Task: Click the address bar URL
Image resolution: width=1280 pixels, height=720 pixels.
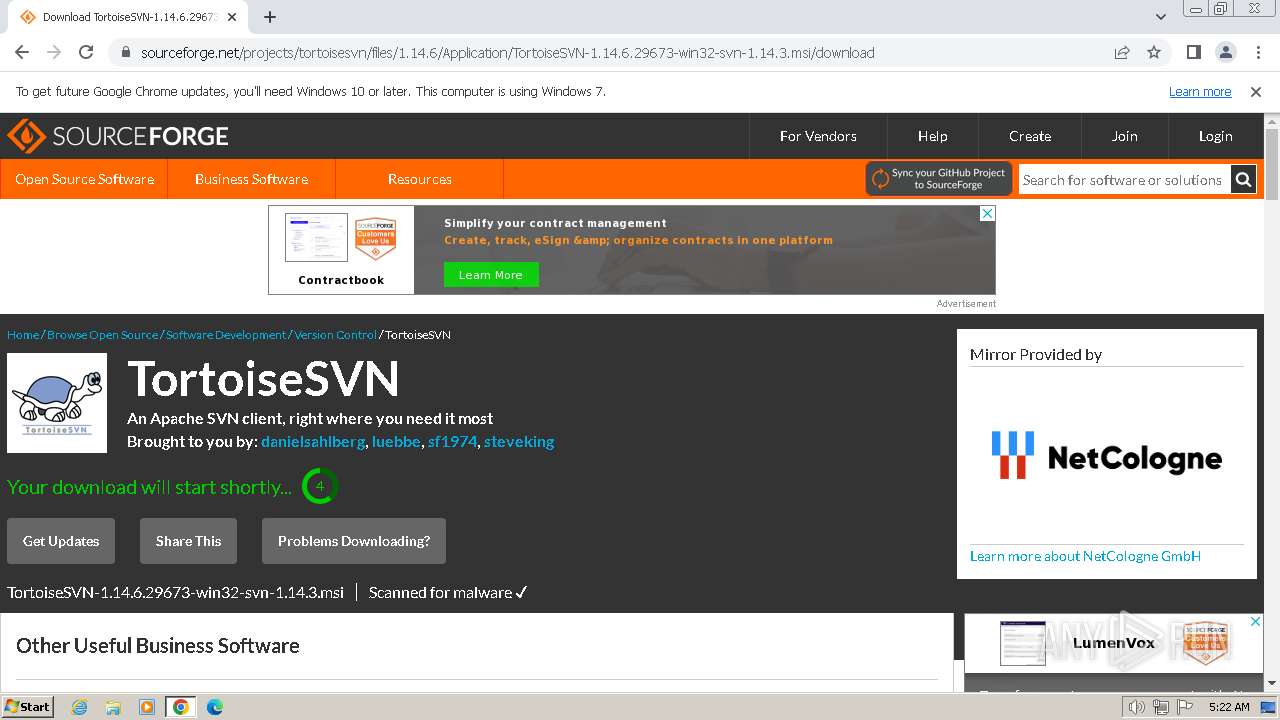Action: (x=508, y=53)
